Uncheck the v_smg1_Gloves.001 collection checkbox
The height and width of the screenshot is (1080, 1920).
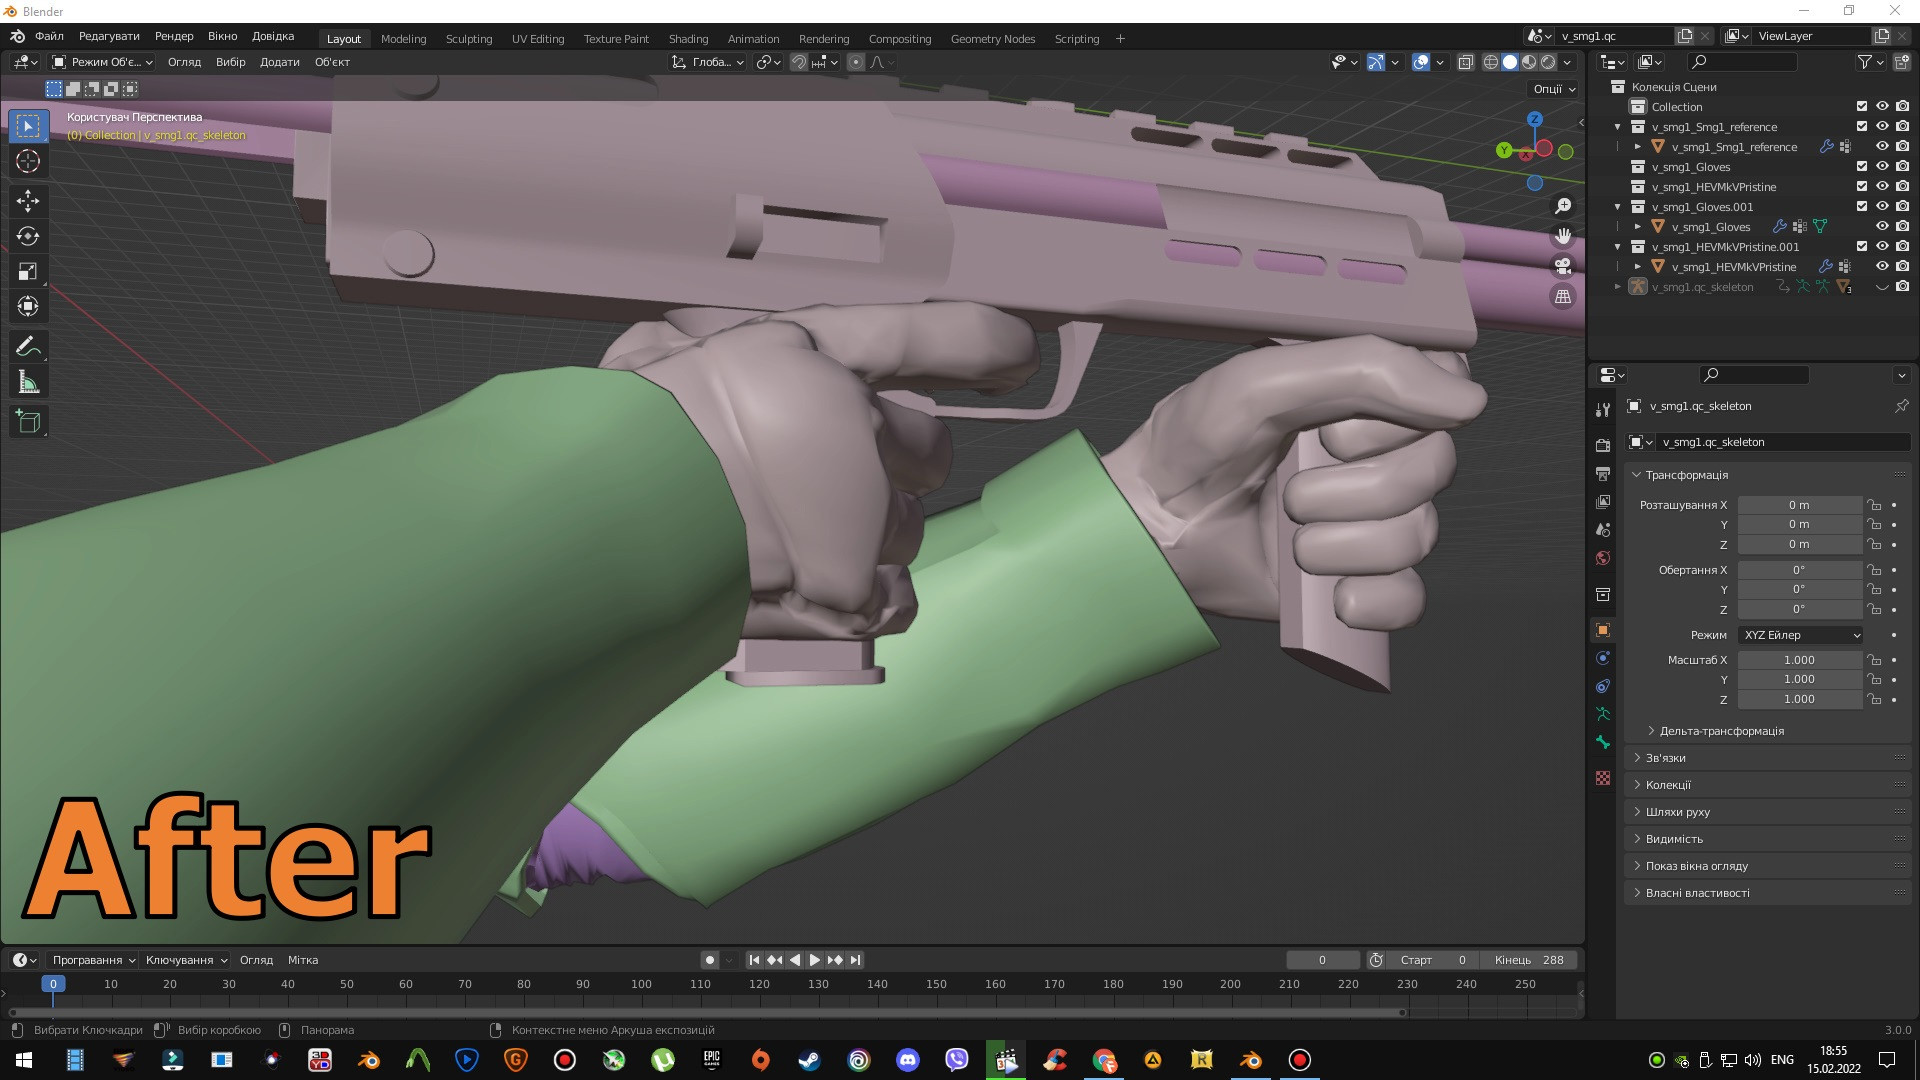click(1861, 207)
